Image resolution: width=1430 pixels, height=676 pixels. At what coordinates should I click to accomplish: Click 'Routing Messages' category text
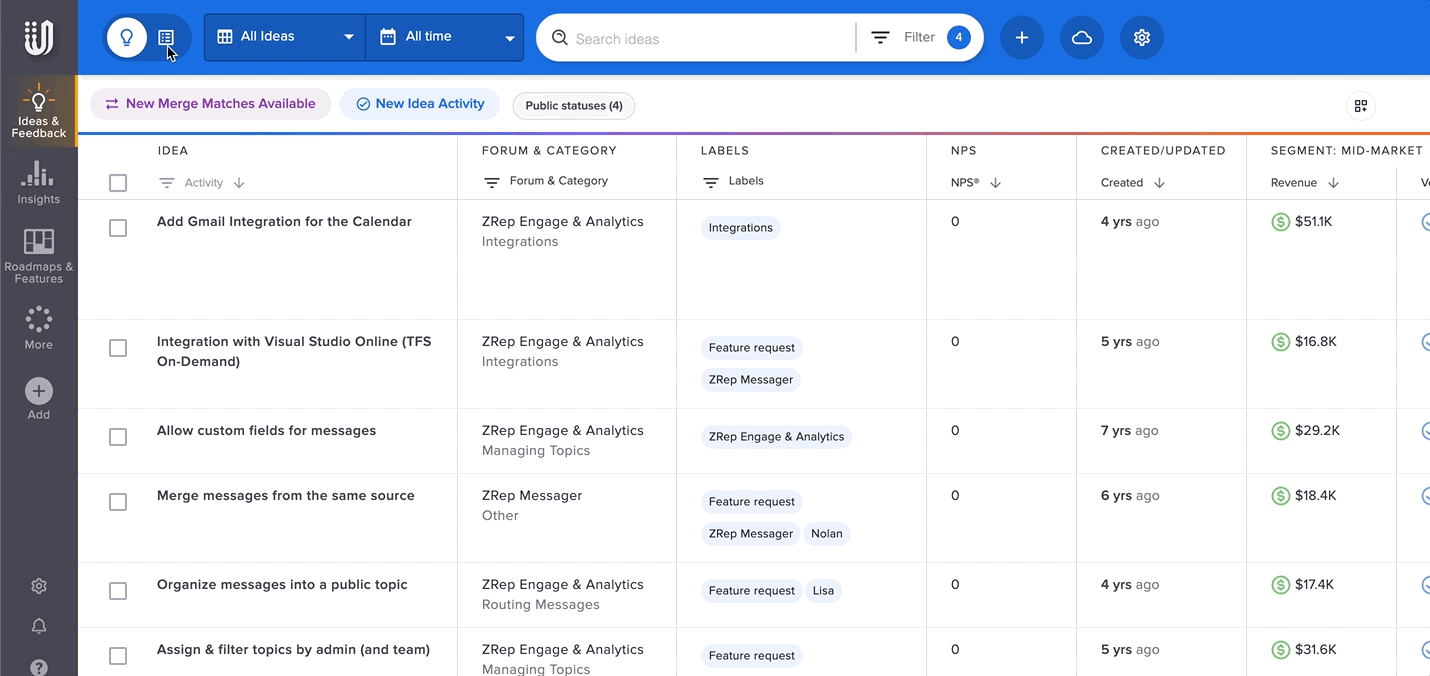click(x=541, y=605)
